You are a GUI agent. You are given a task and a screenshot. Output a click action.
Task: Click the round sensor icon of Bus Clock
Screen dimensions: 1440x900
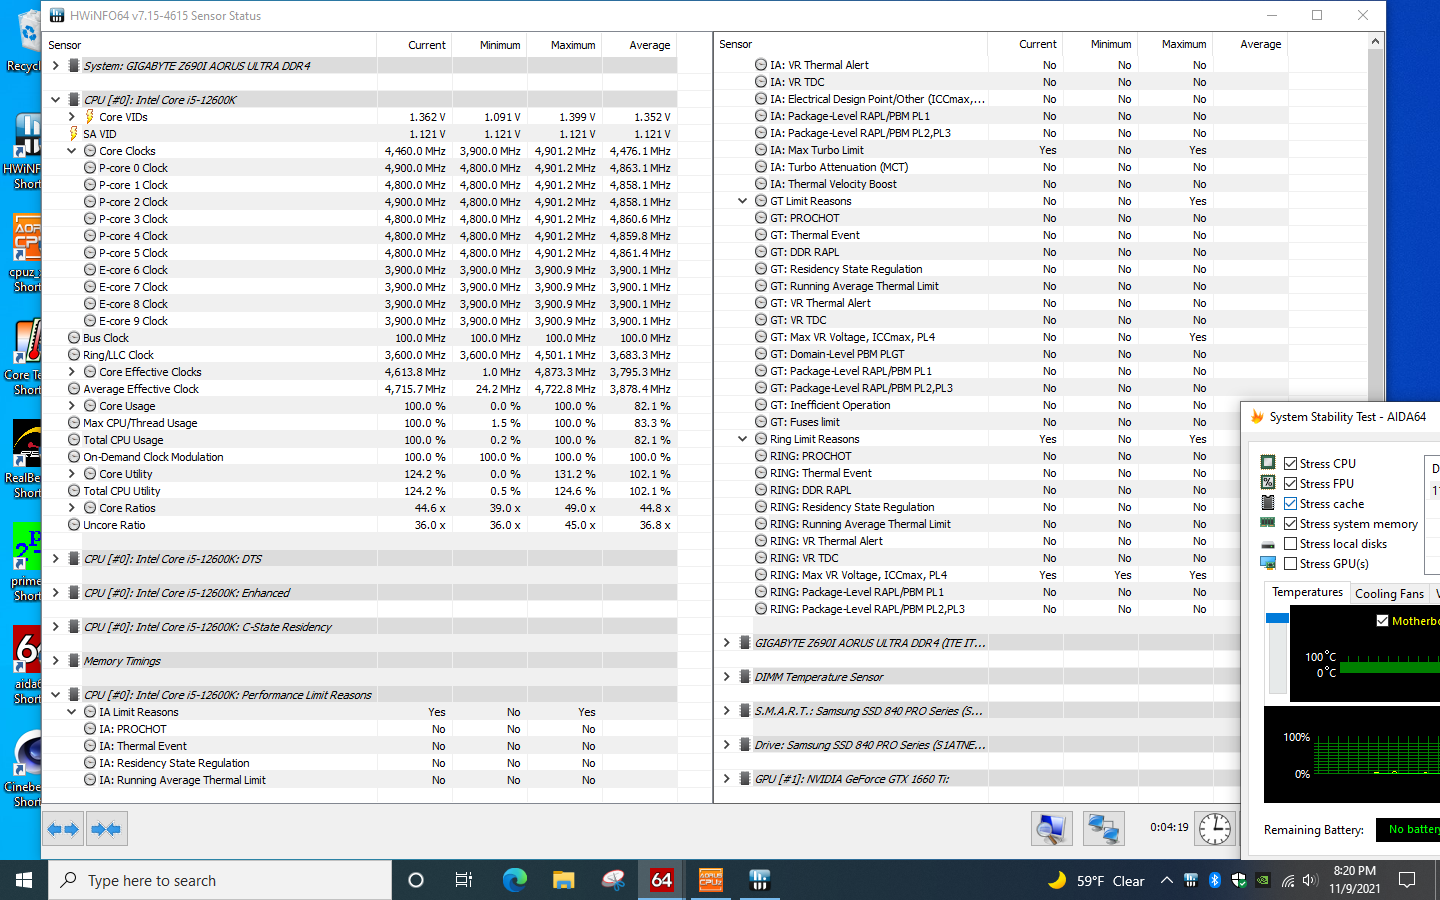coord(74,338)
